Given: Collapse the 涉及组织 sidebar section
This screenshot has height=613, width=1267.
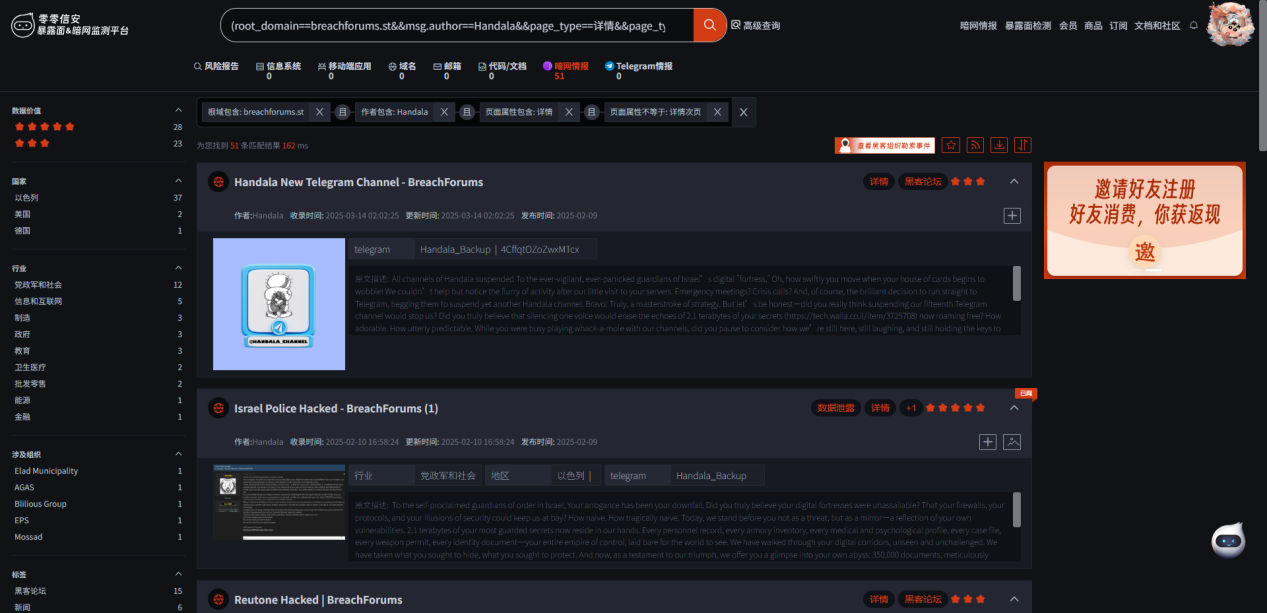Looking at the screenshot, I should pos(179,454).
